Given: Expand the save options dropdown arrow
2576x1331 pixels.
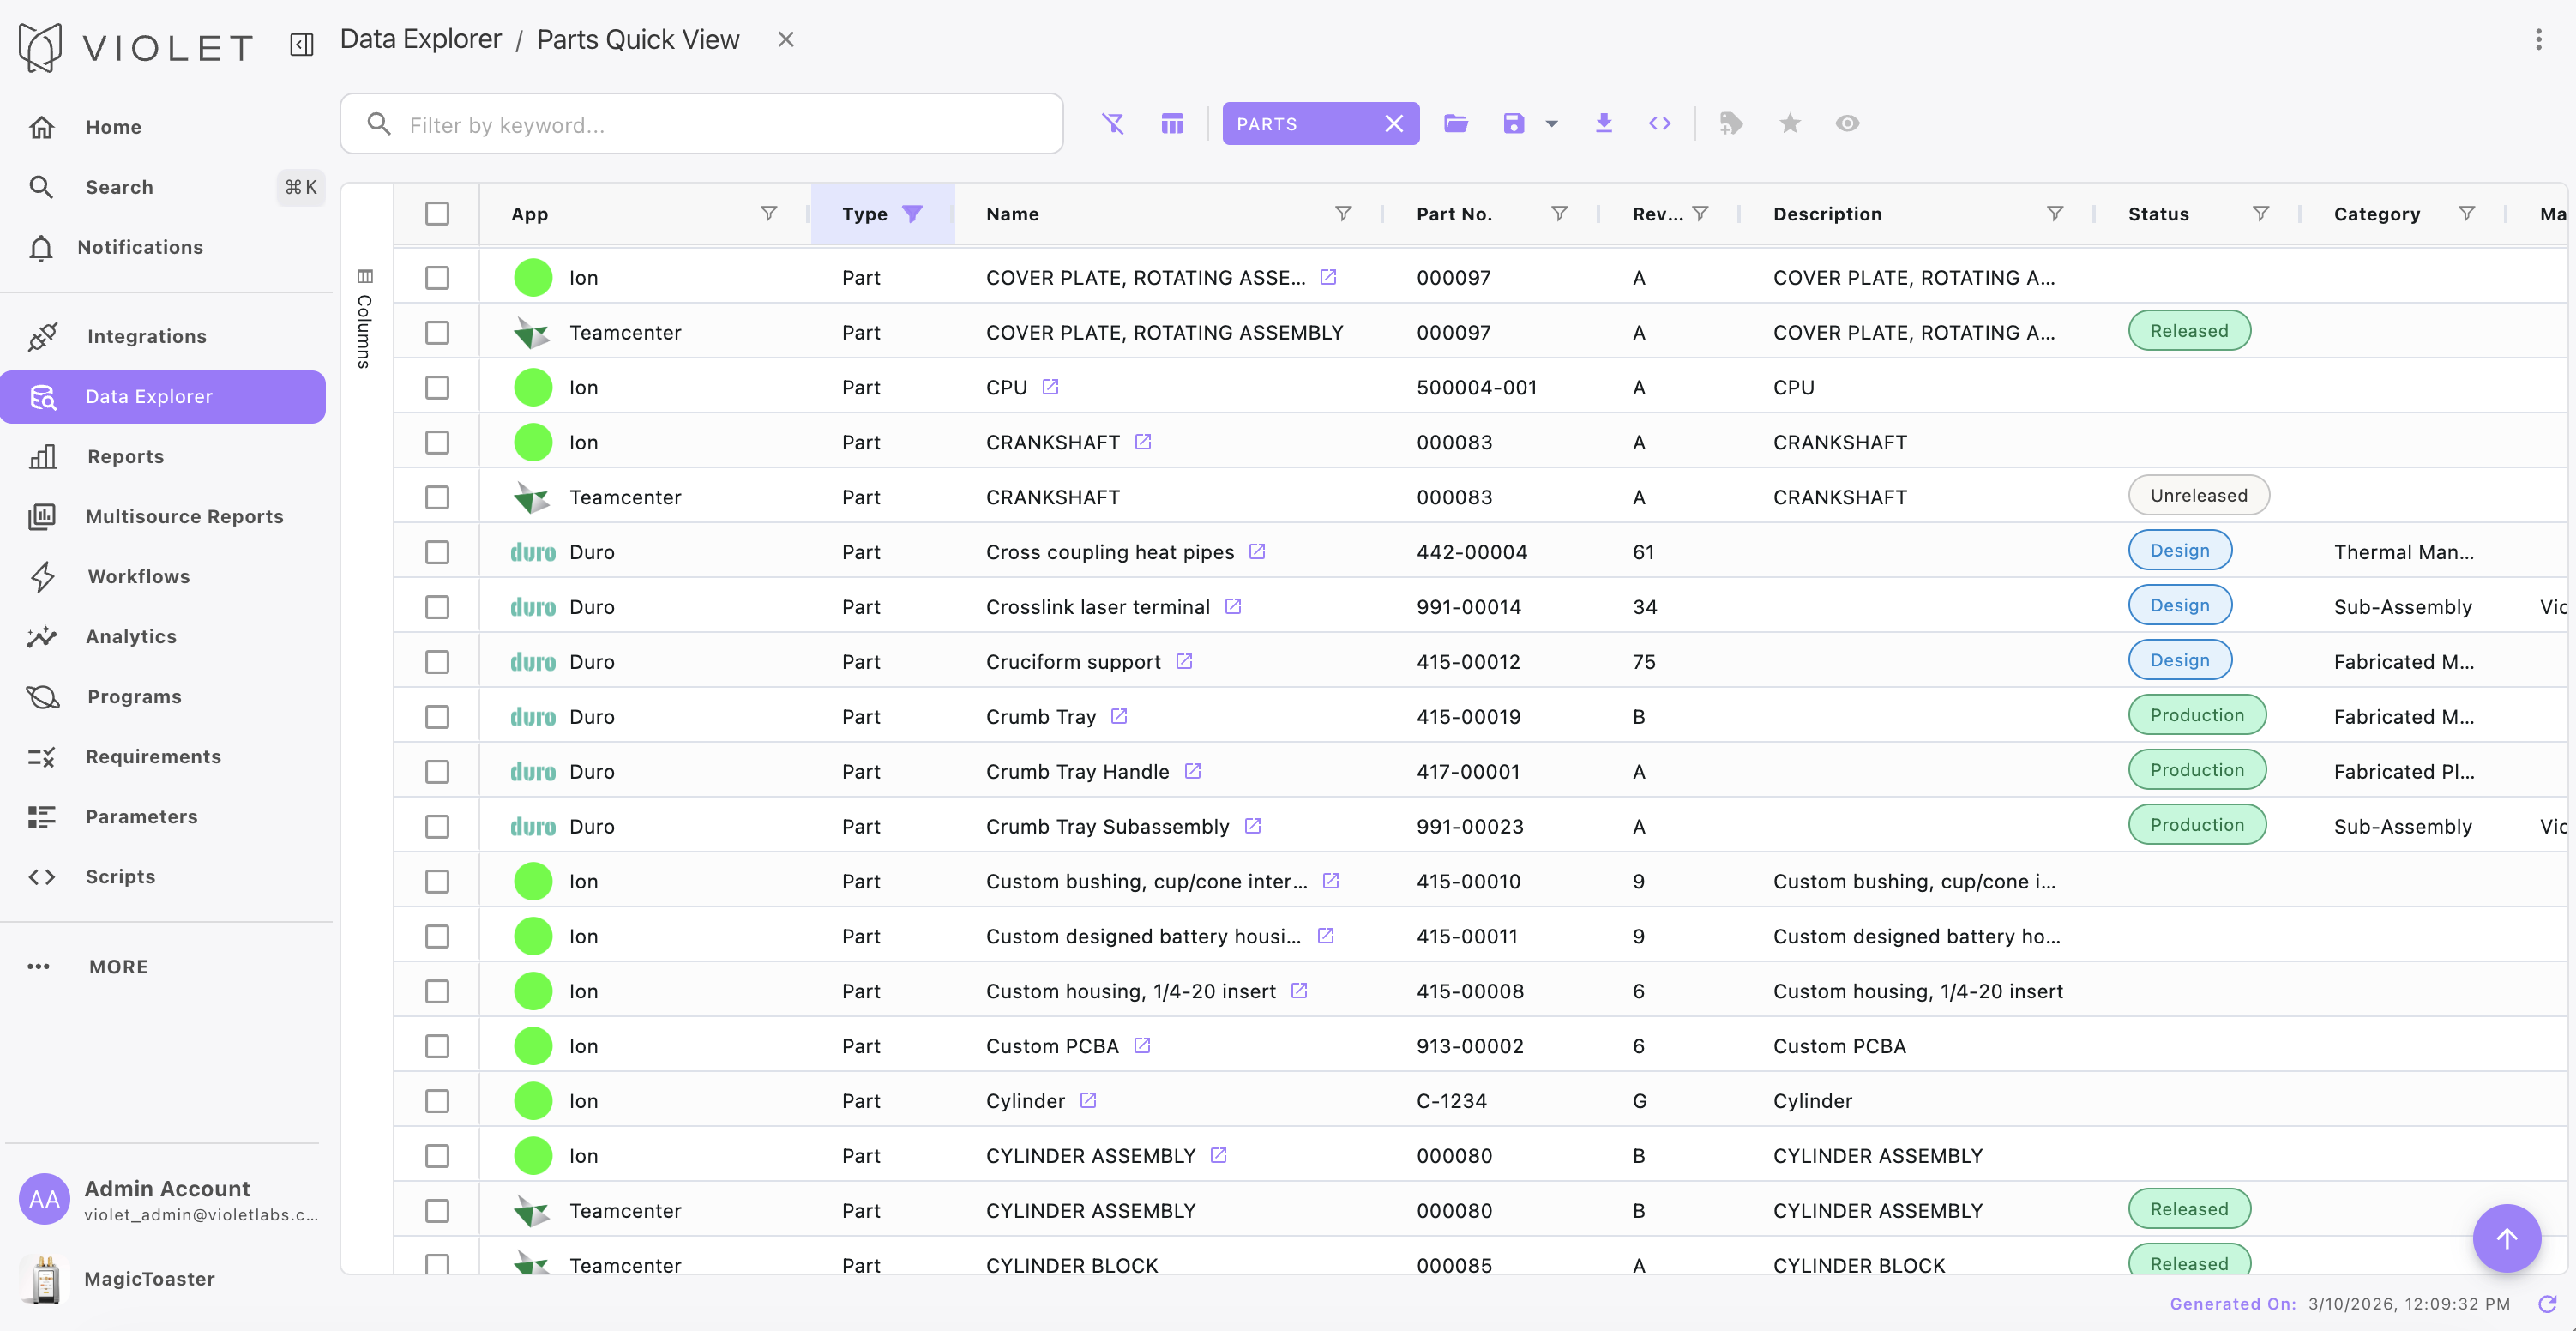Looking at the screenshot, I should [1551, 124].
